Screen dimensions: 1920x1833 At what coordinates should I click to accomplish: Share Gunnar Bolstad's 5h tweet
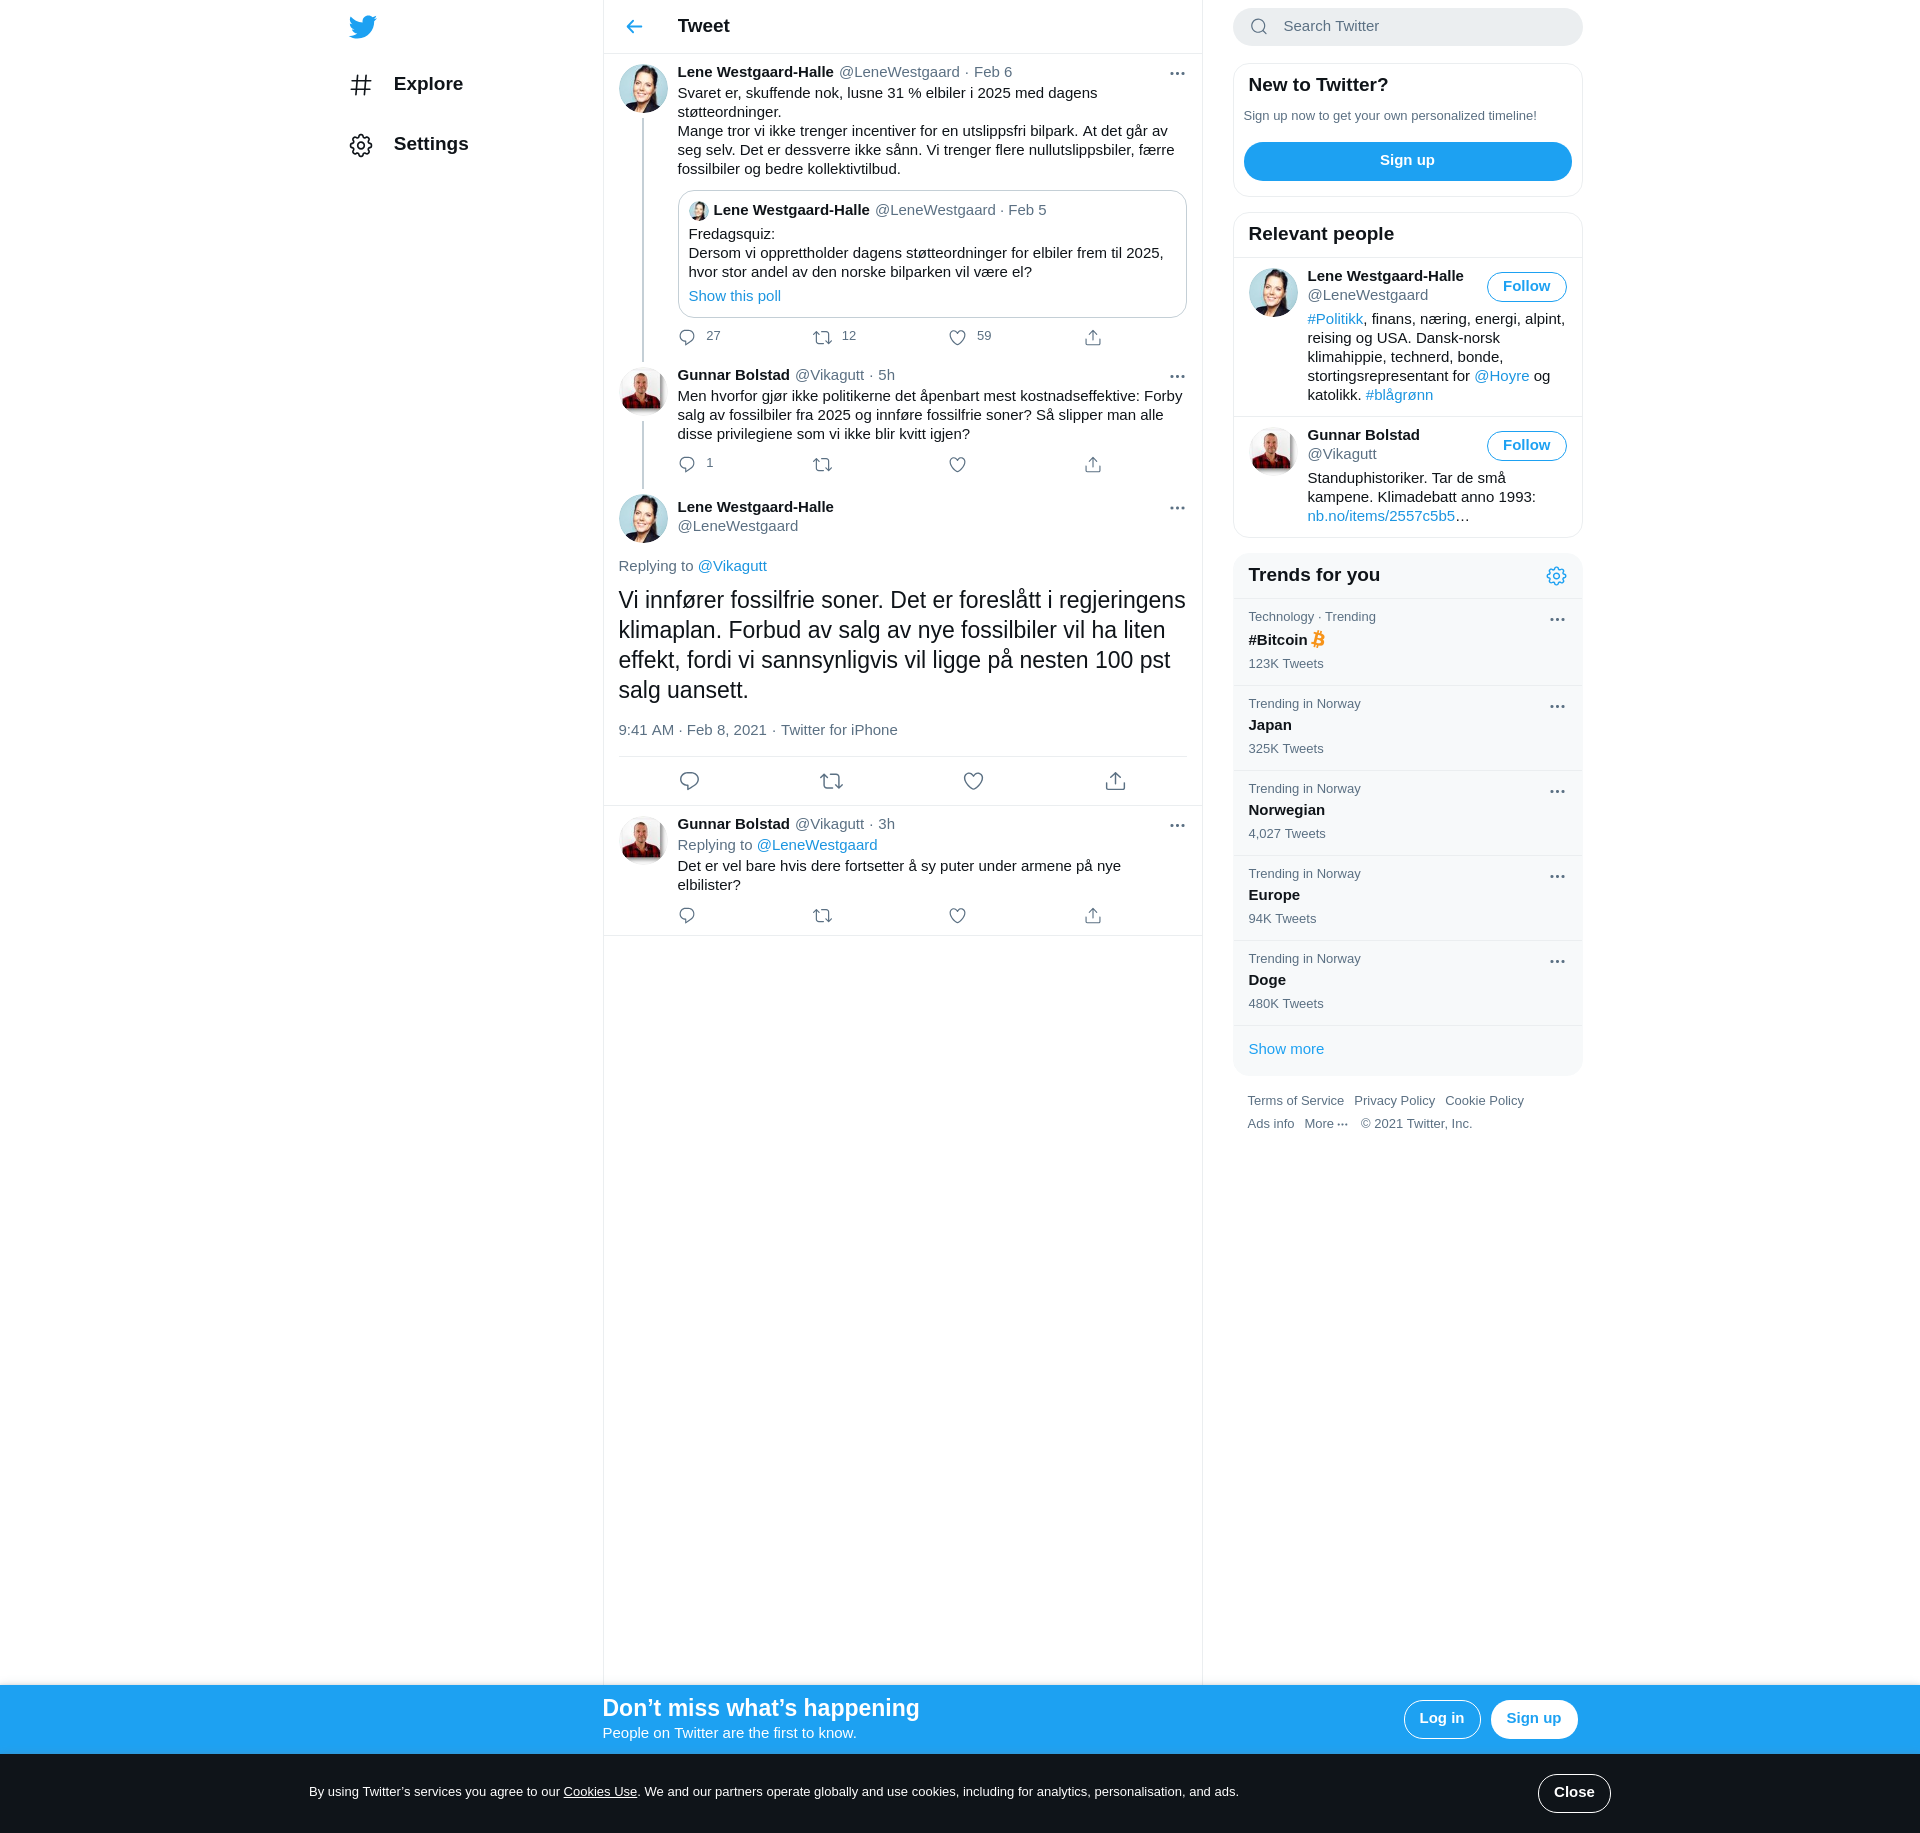[x=1093, y=464]
